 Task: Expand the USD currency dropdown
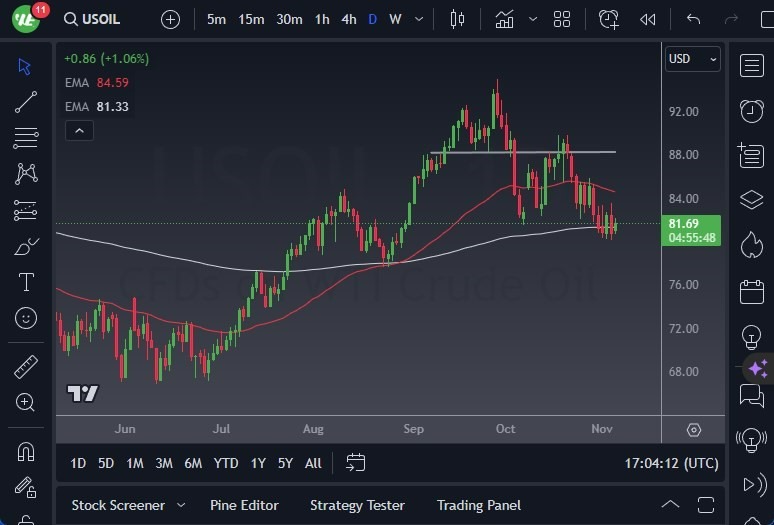coord(692,59)
